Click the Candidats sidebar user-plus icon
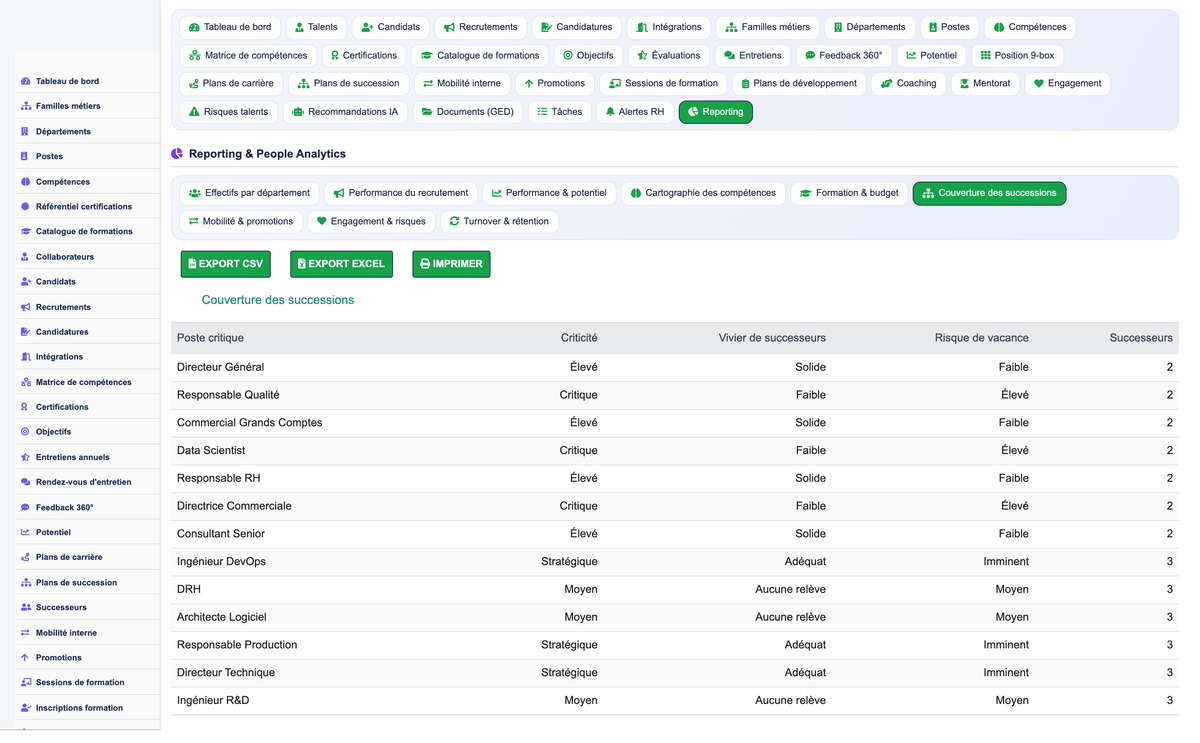1200x743 pixels. coord(25,282)
